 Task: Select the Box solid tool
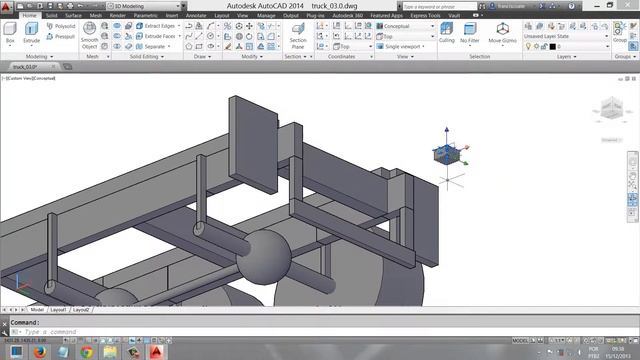tap(10, 32)
